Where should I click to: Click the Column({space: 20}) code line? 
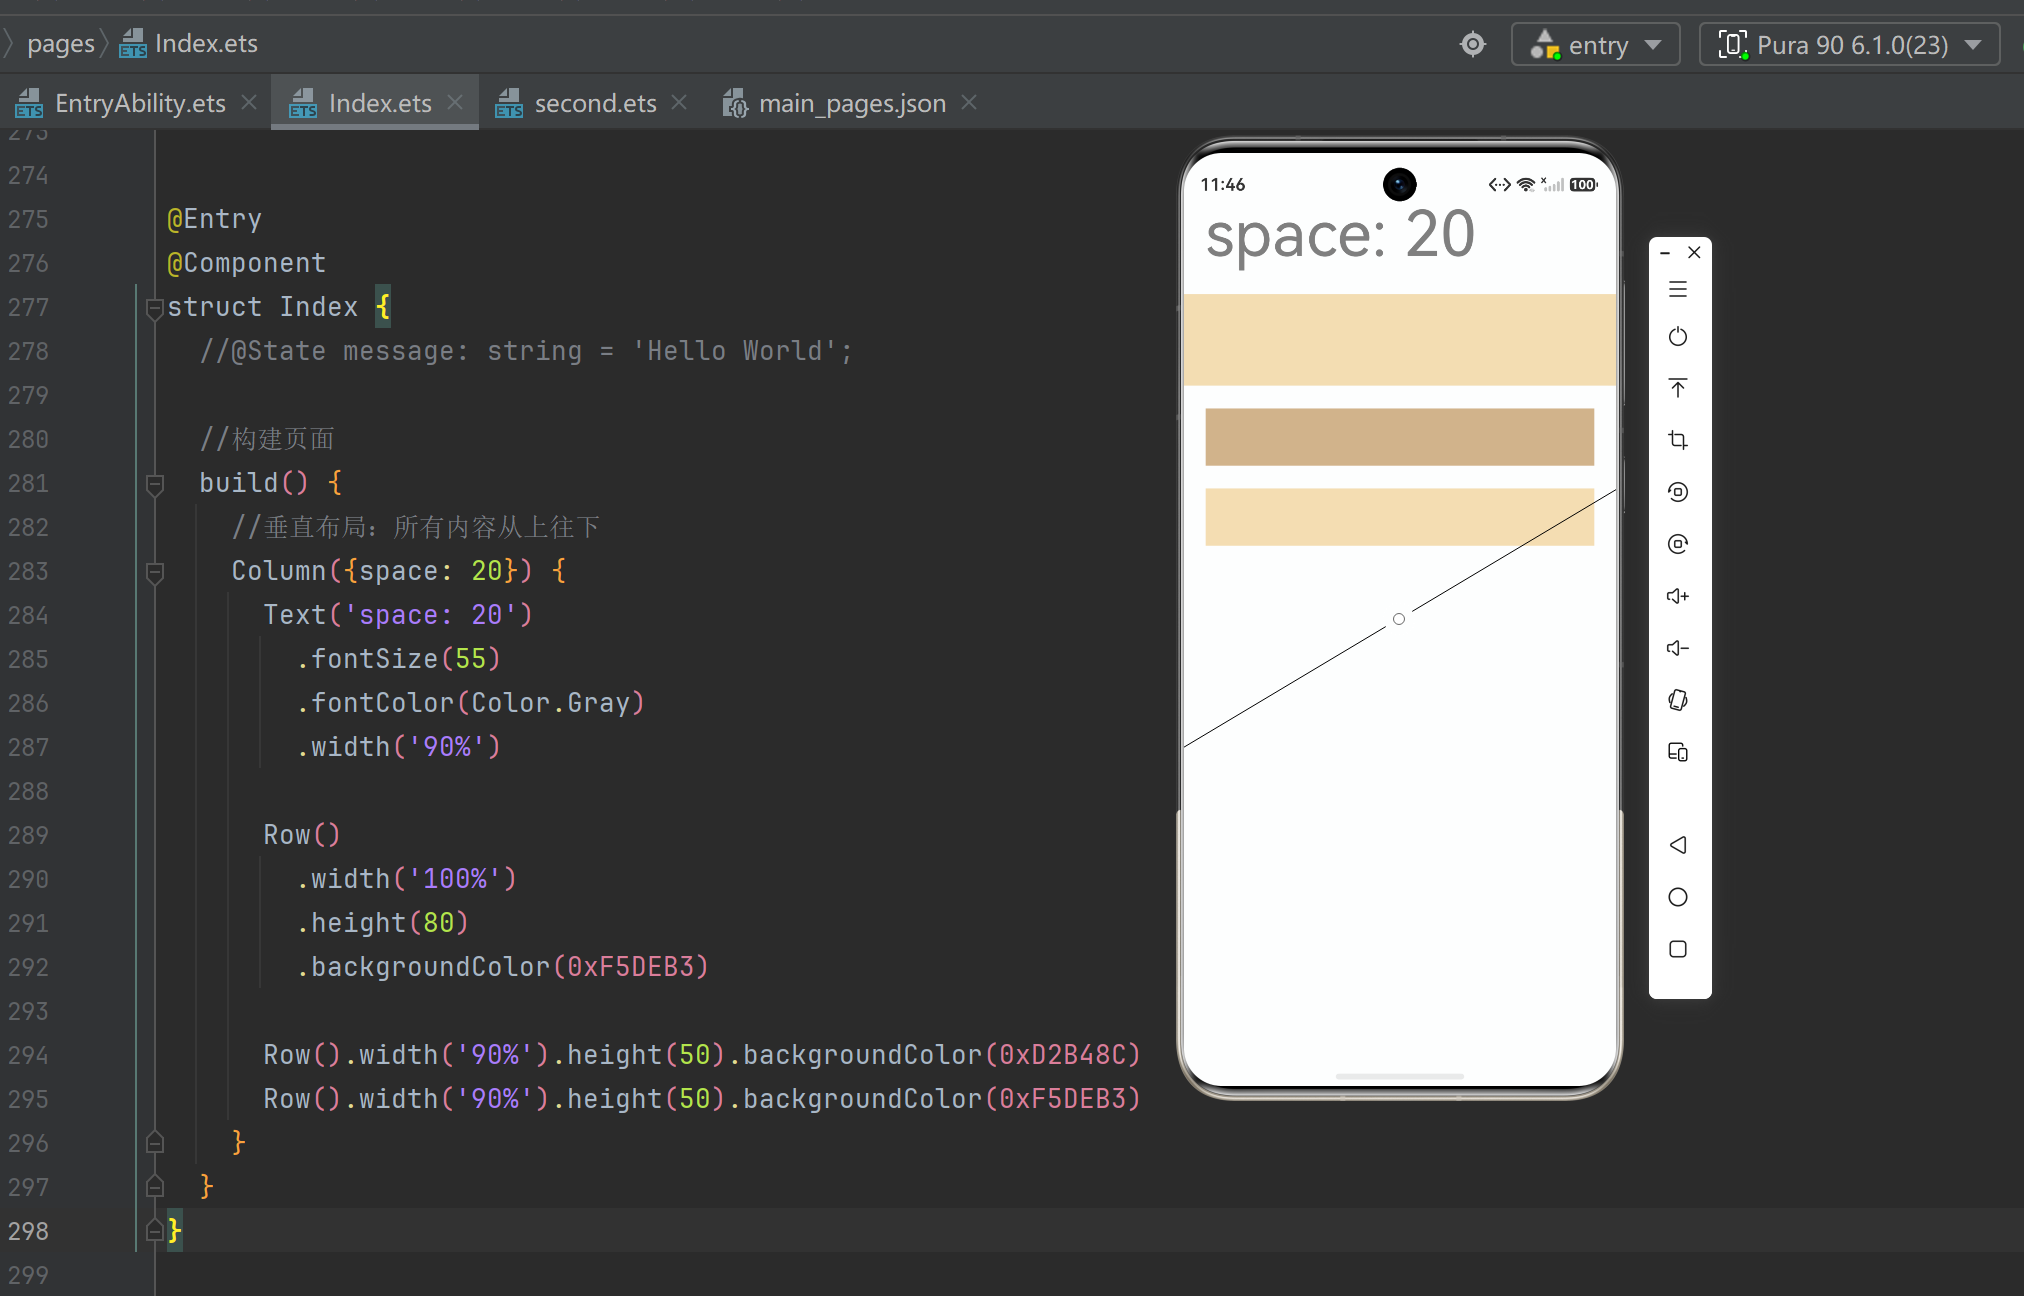(399, 572)
